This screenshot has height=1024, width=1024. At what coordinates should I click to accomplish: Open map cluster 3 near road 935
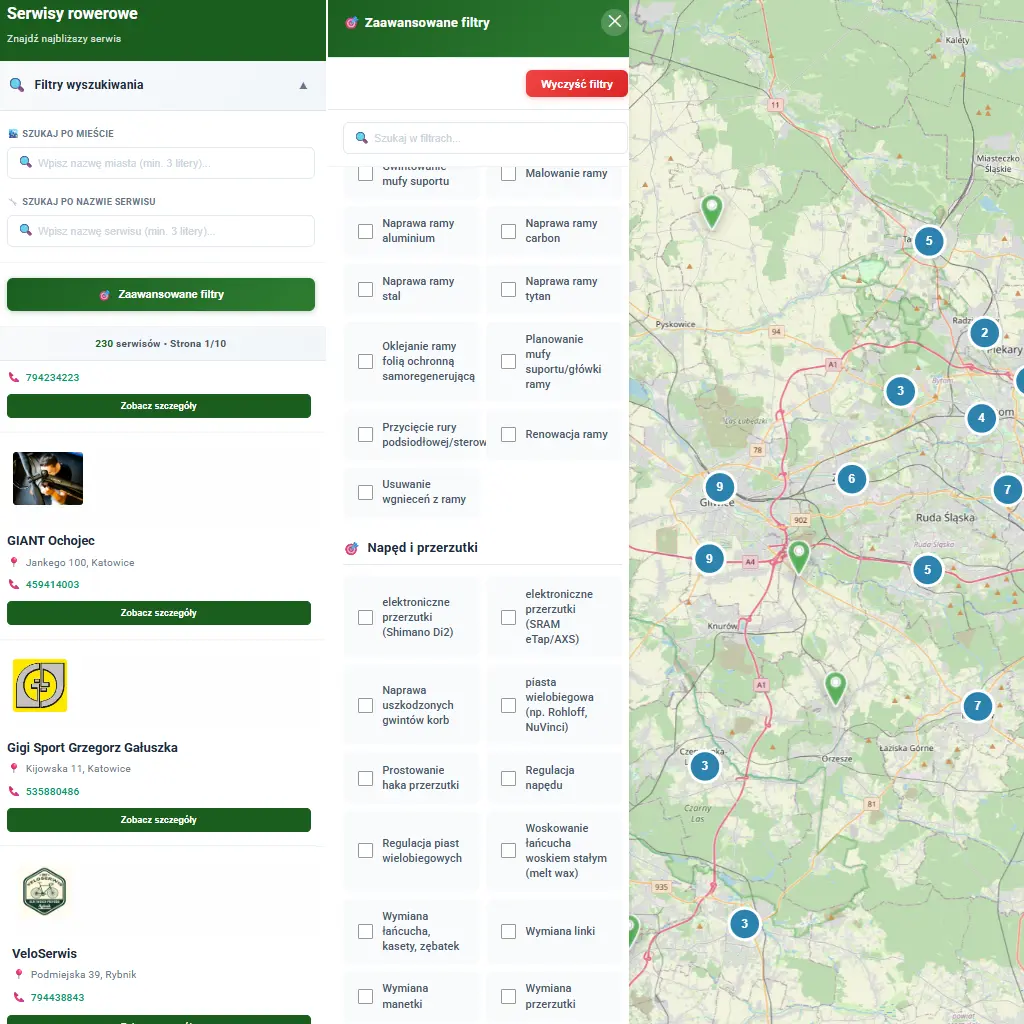[x=744, y=923]
